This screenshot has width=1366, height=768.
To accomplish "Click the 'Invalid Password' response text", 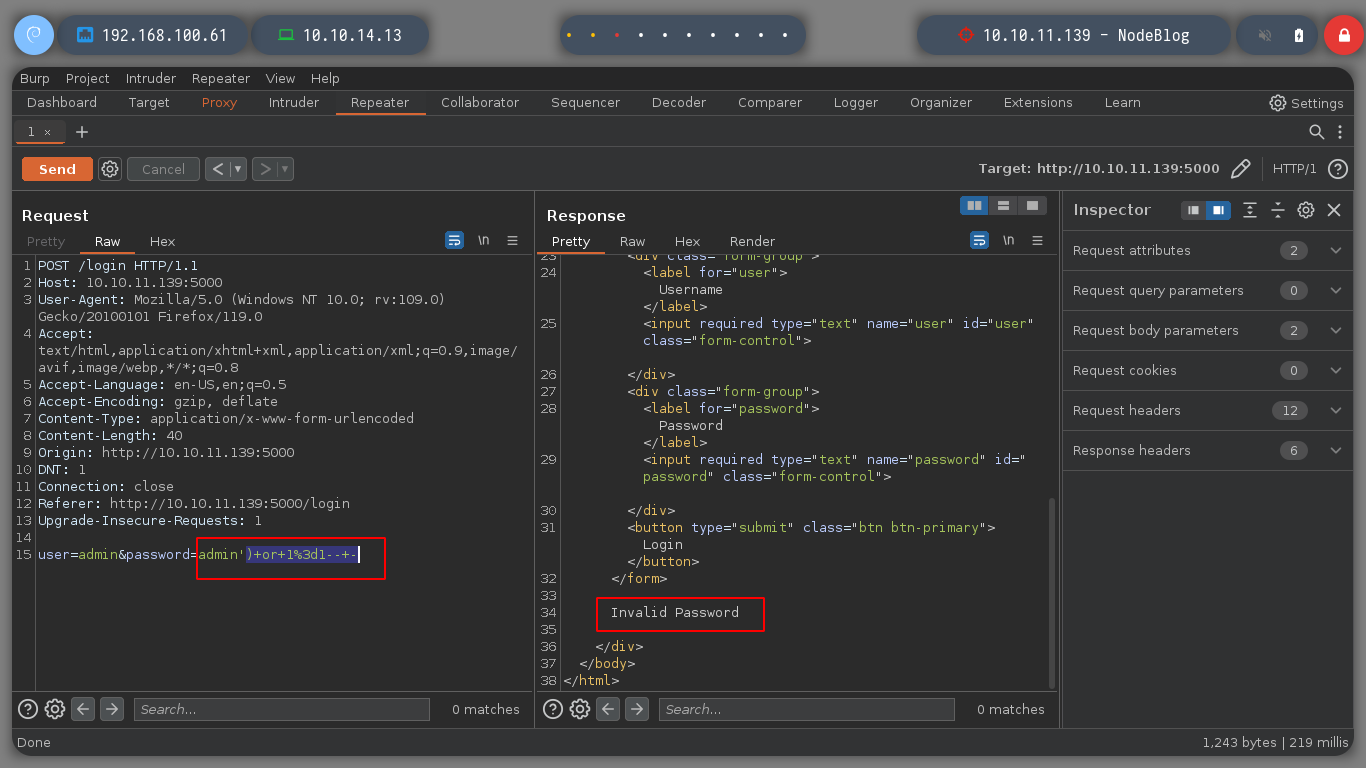I will point(675,612).
